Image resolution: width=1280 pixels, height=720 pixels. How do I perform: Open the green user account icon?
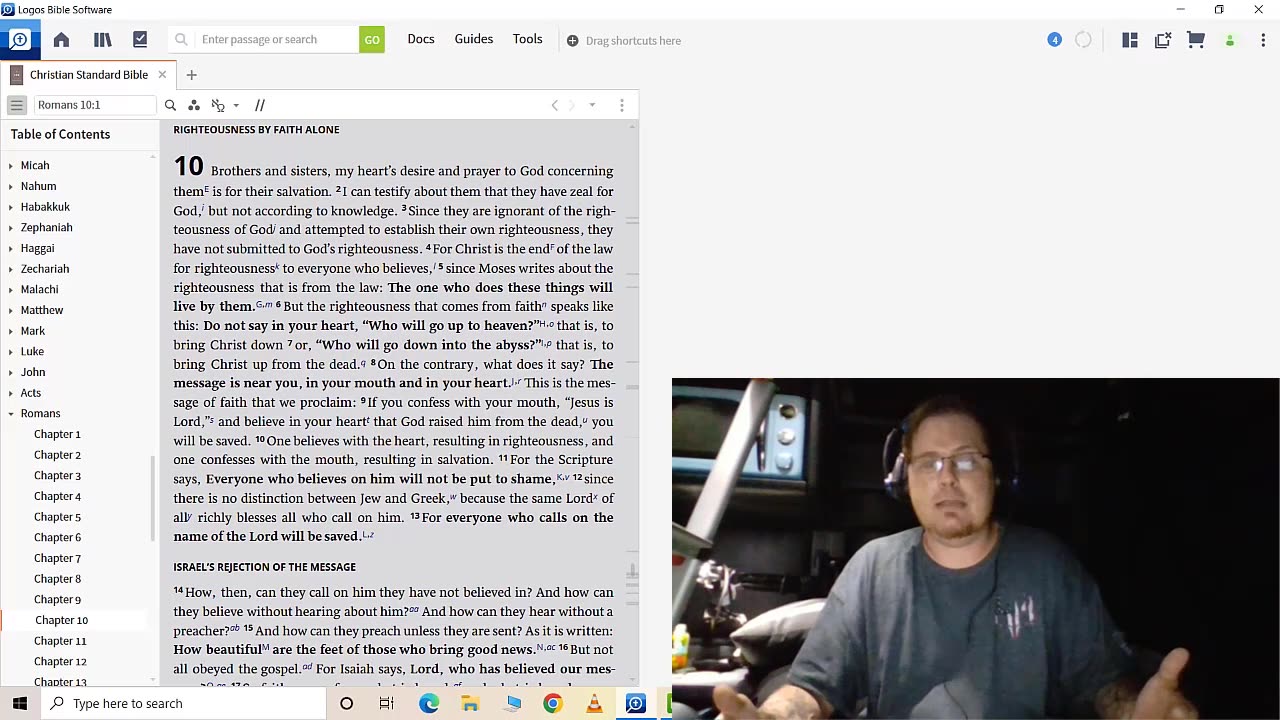pyautogui.click(x=1230, y=41)
